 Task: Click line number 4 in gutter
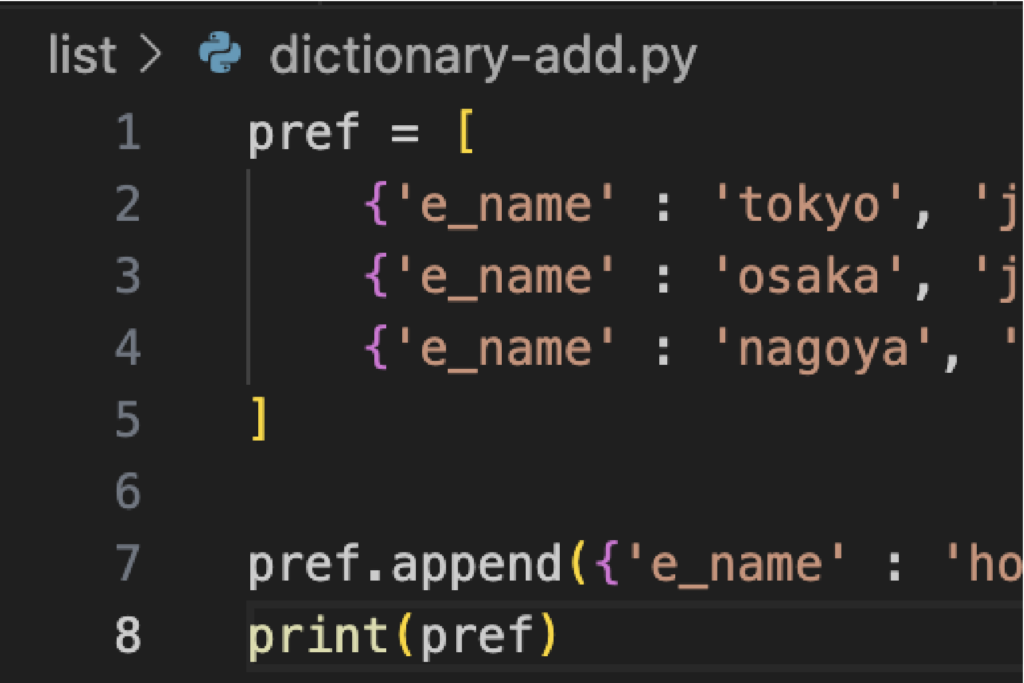128,349
